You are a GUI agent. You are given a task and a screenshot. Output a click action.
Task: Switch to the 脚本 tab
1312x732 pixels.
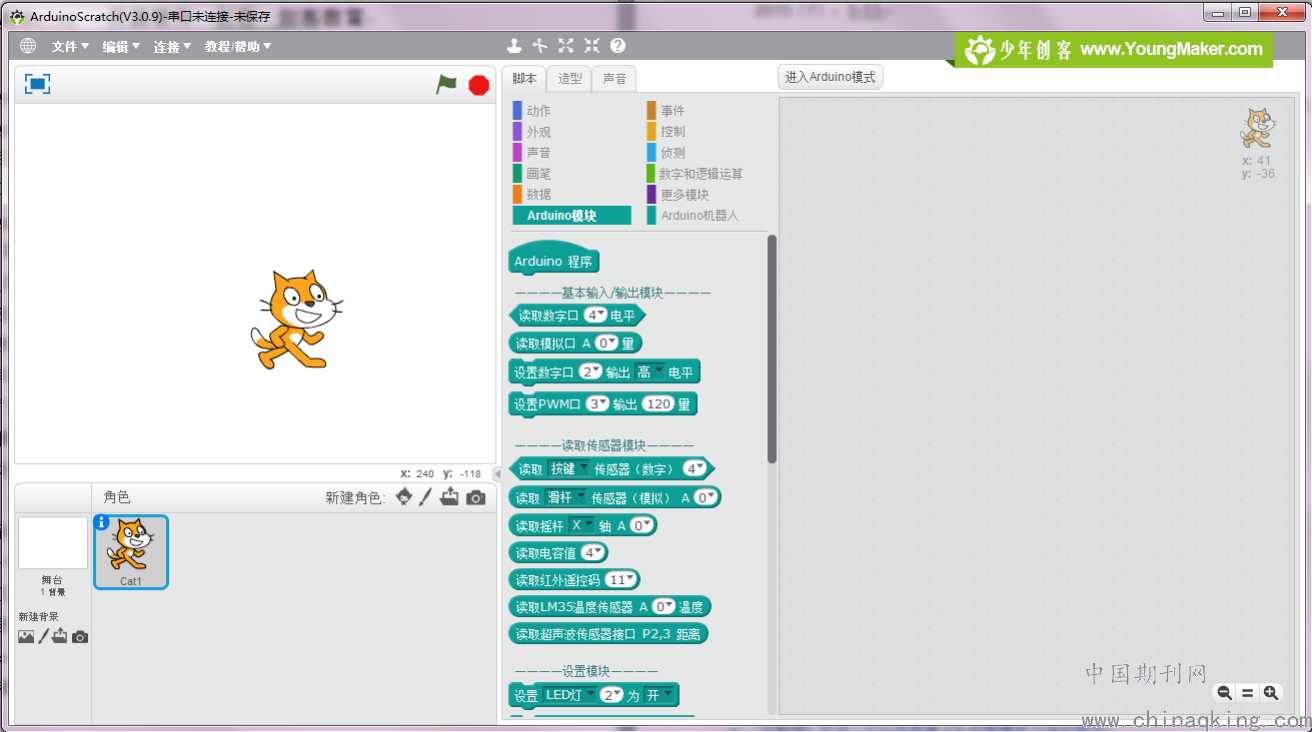[524, 78]
